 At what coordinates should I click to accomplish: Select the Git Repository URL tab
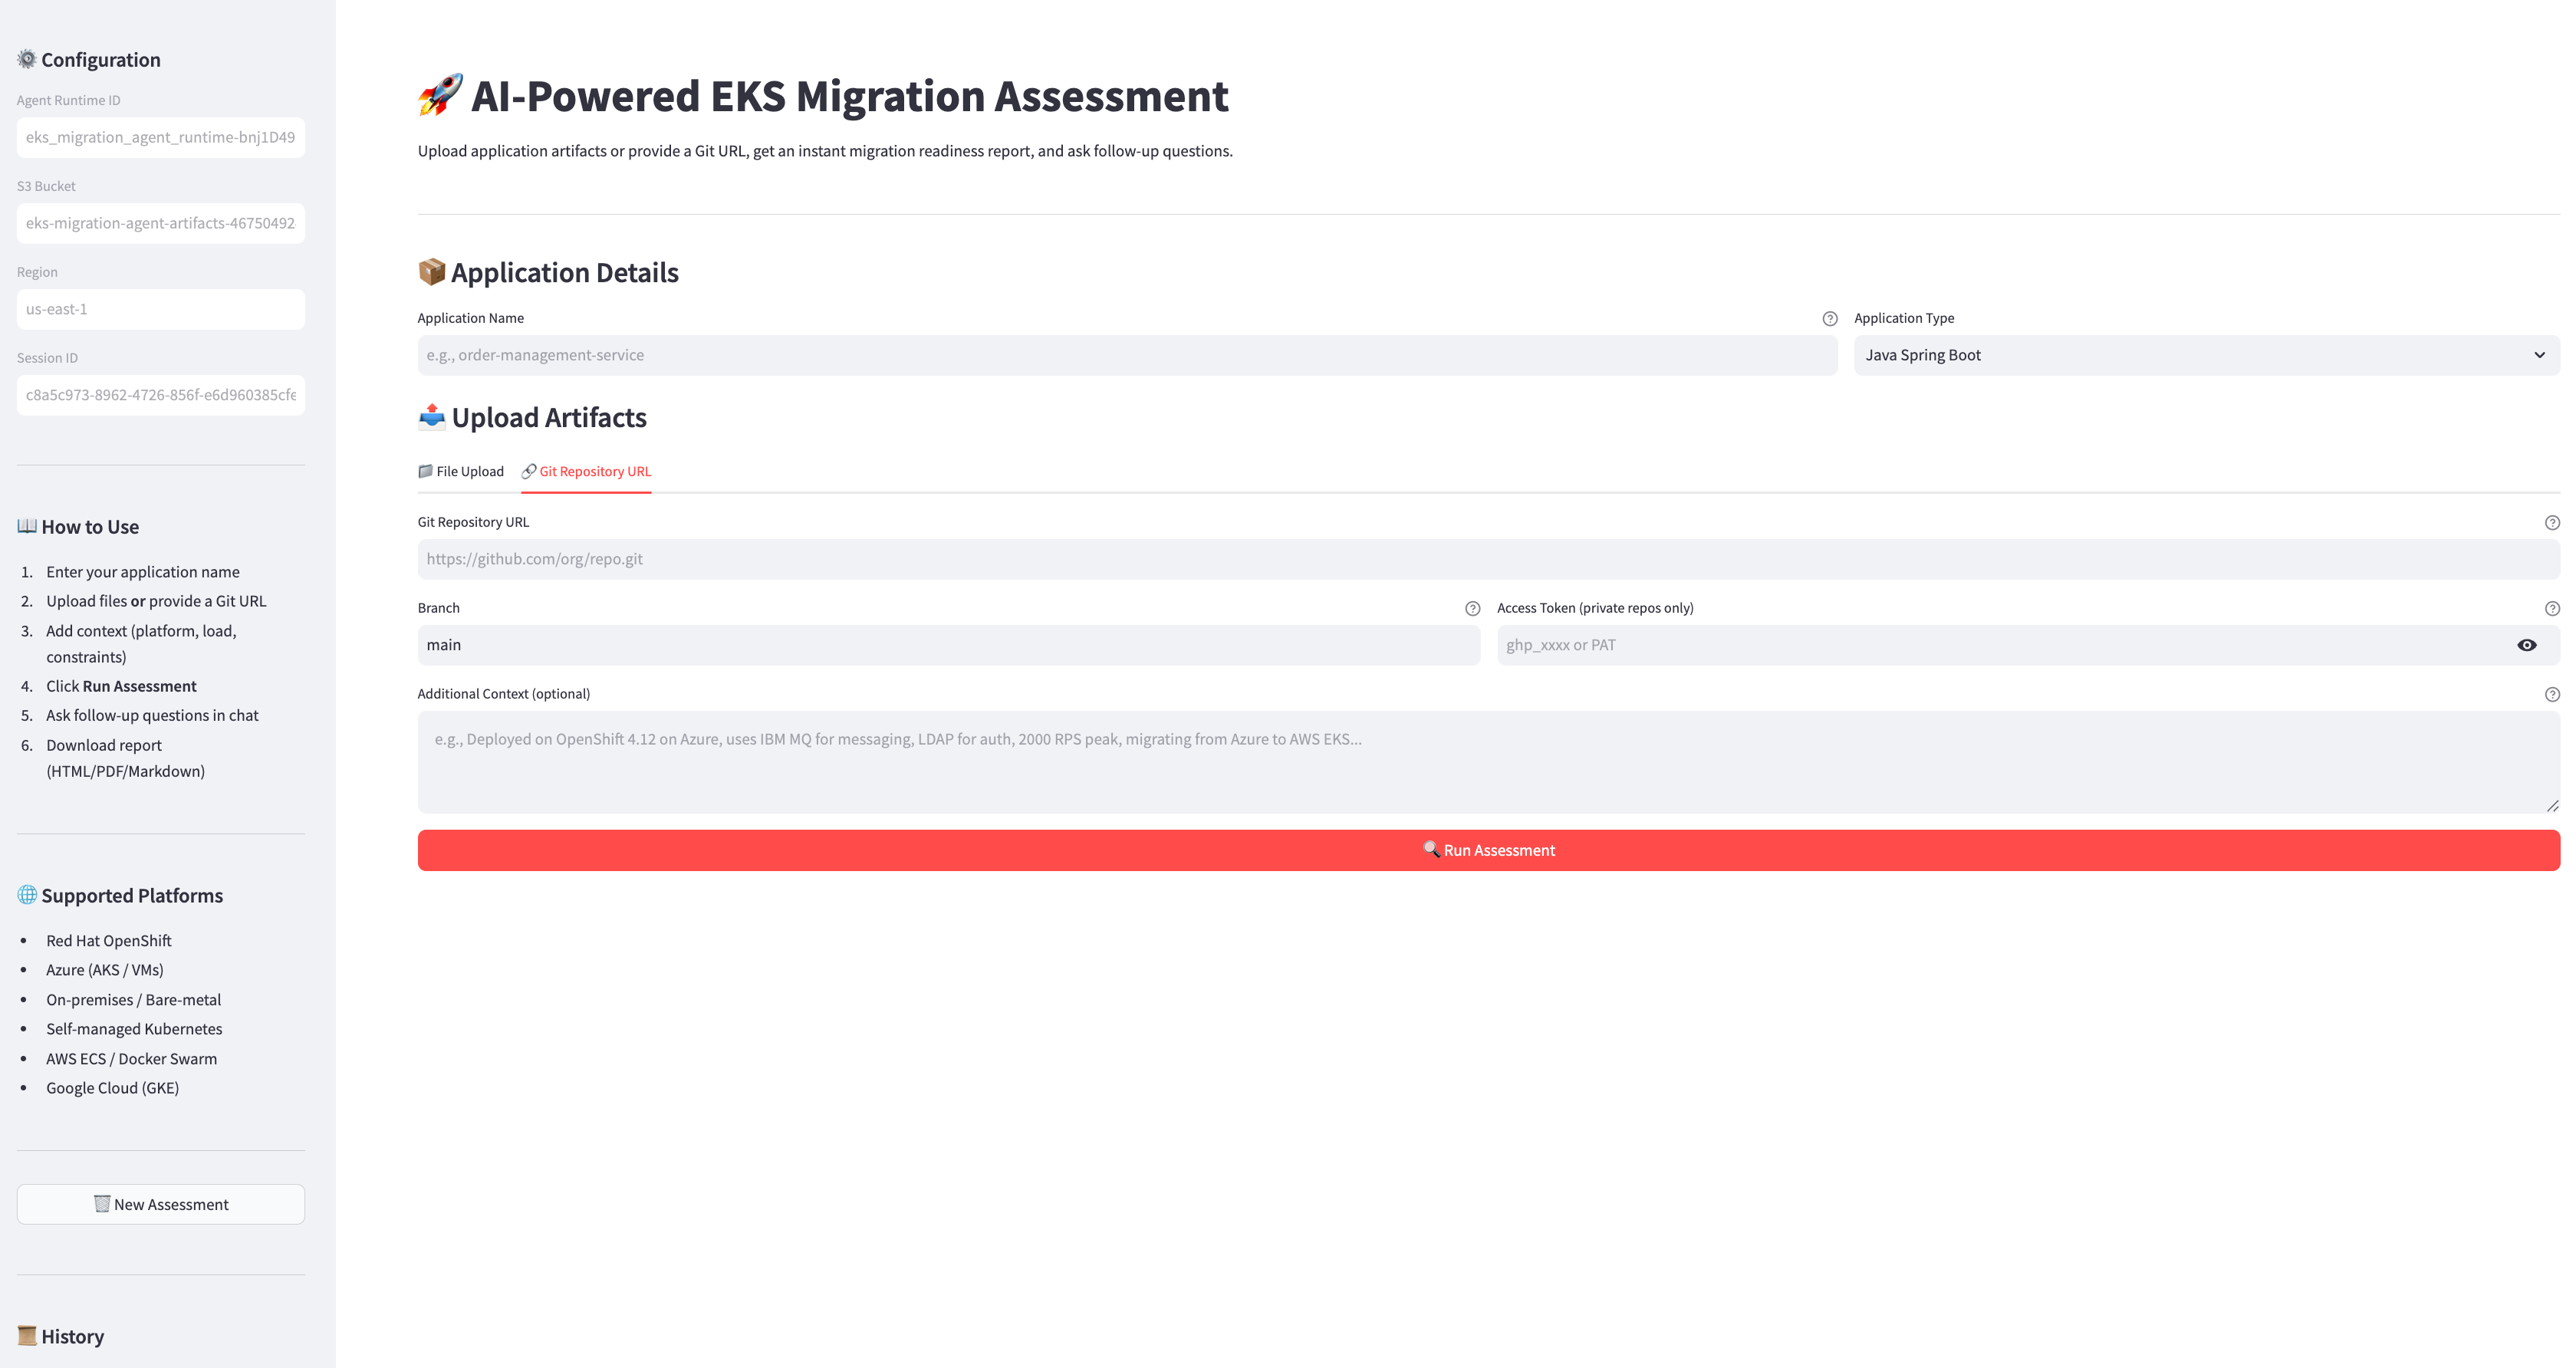click(586, 472)
